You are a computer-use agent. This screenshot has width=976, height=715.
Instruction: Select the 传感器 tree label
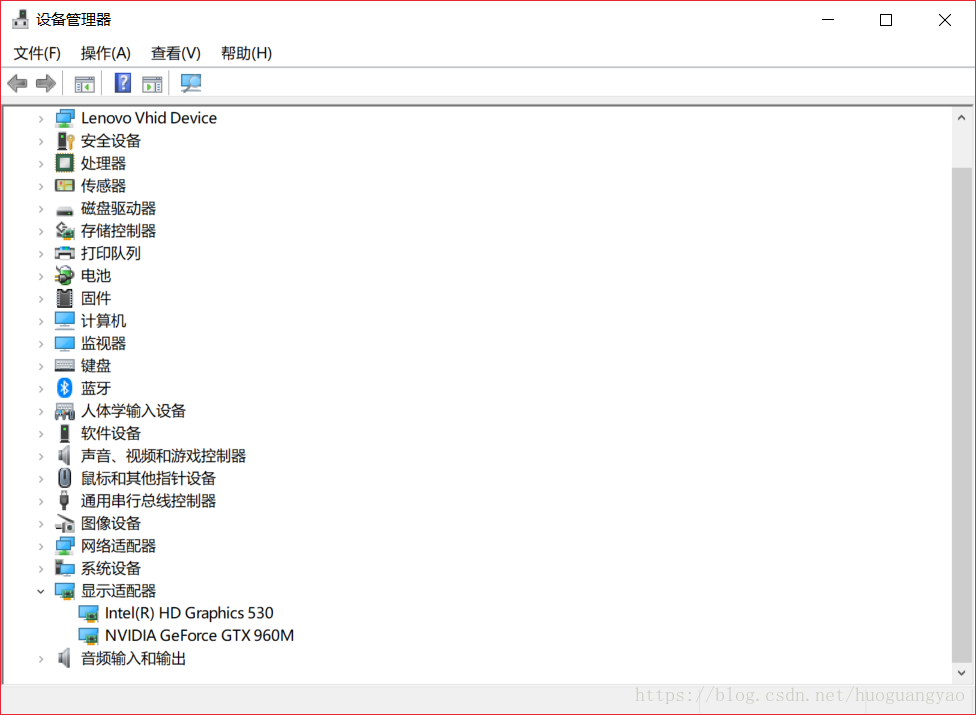[103, 185]
